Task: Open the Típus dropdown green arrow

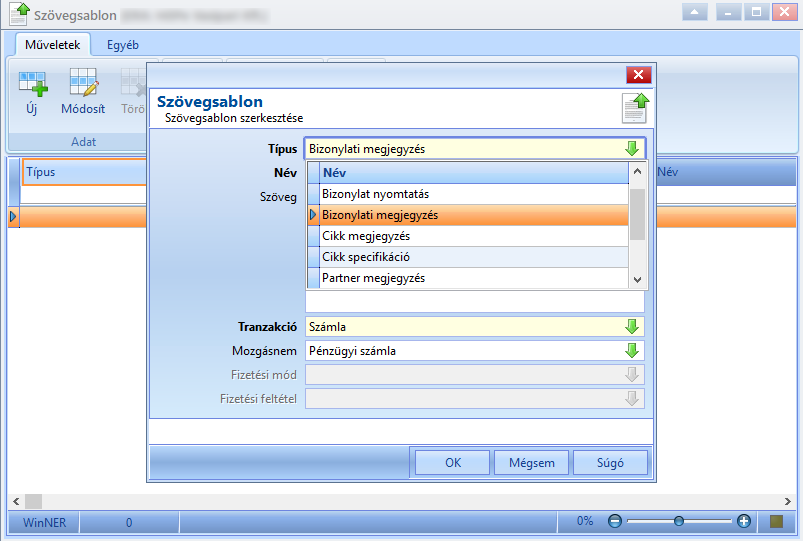Action: [632, 149]
